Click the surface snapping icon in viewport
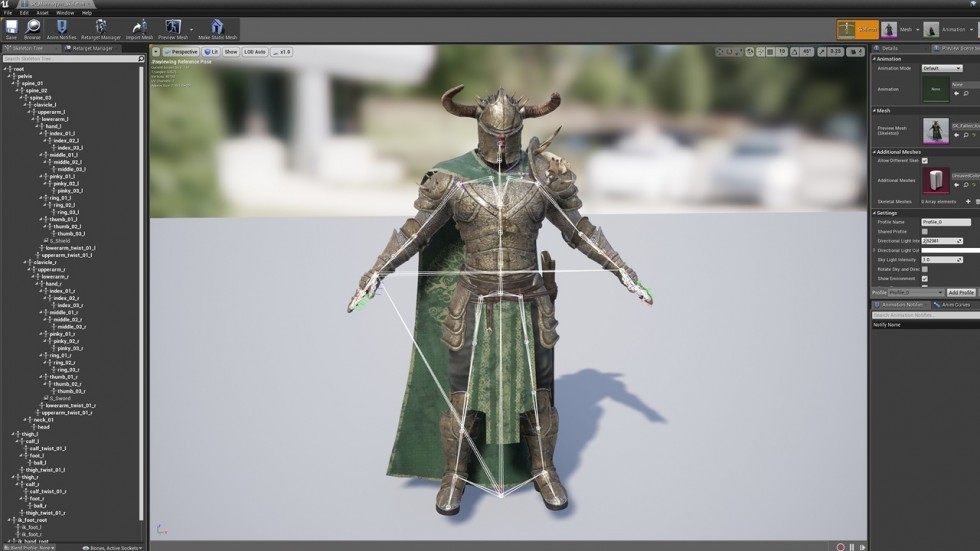The width and height of the screenshot is (980, 551). coord(760,52)
